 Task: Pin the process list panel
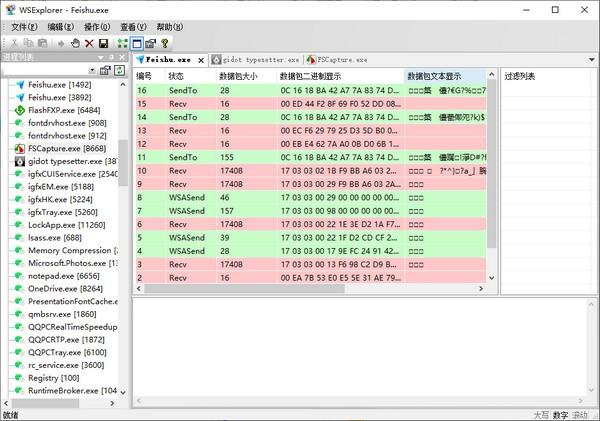click(x=111, y=57)
